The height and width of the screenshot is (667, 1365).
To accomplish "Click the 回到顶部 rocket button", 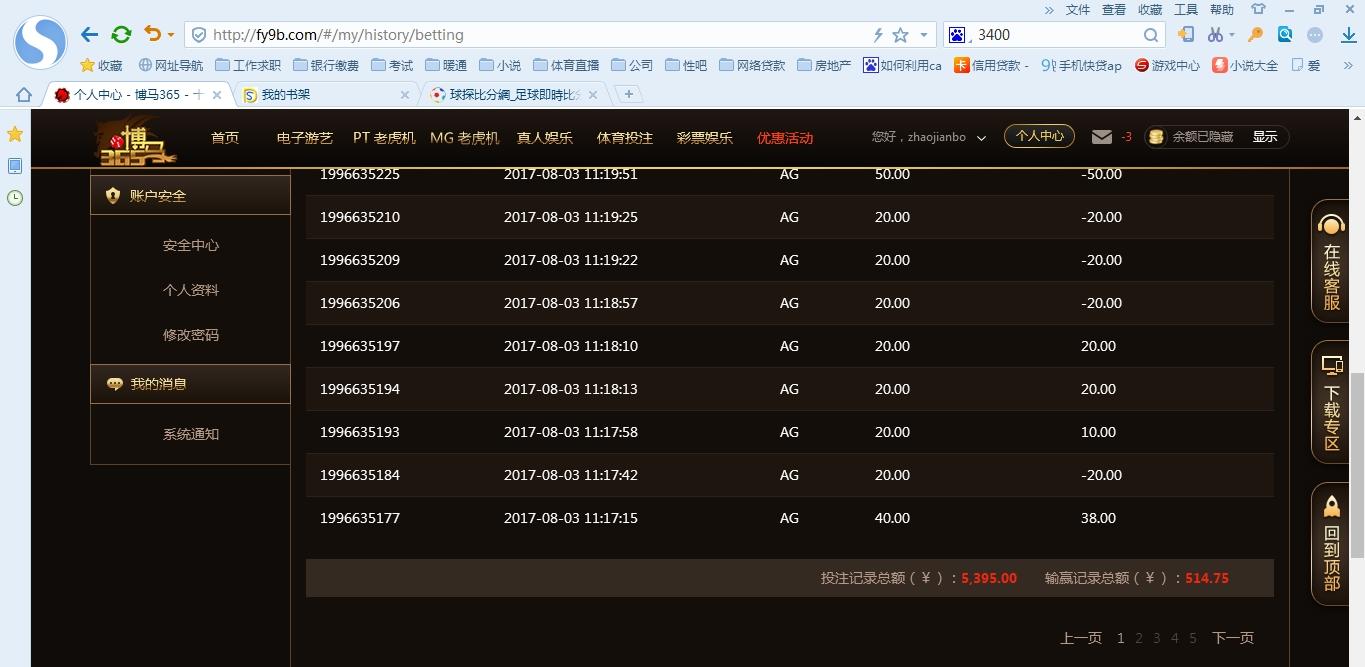I will (1331, 544).
